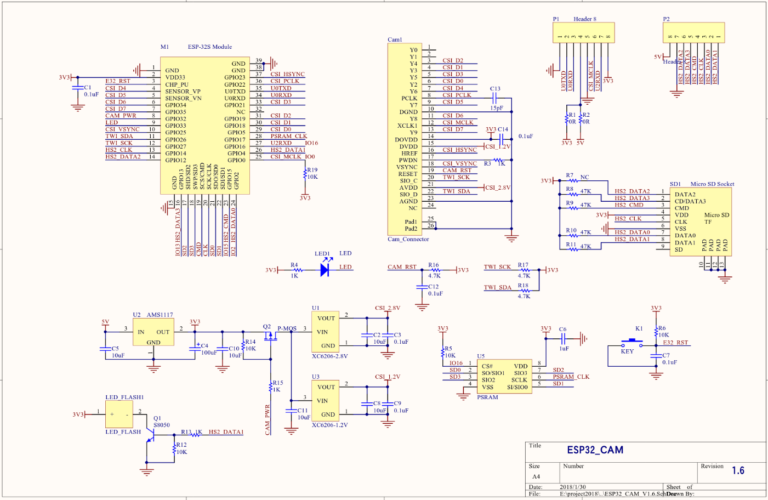This screenshot has height=500, width=768.
Task: Click resistor R18 4.7K on TWI_SDA
Action: click(524, 290)
